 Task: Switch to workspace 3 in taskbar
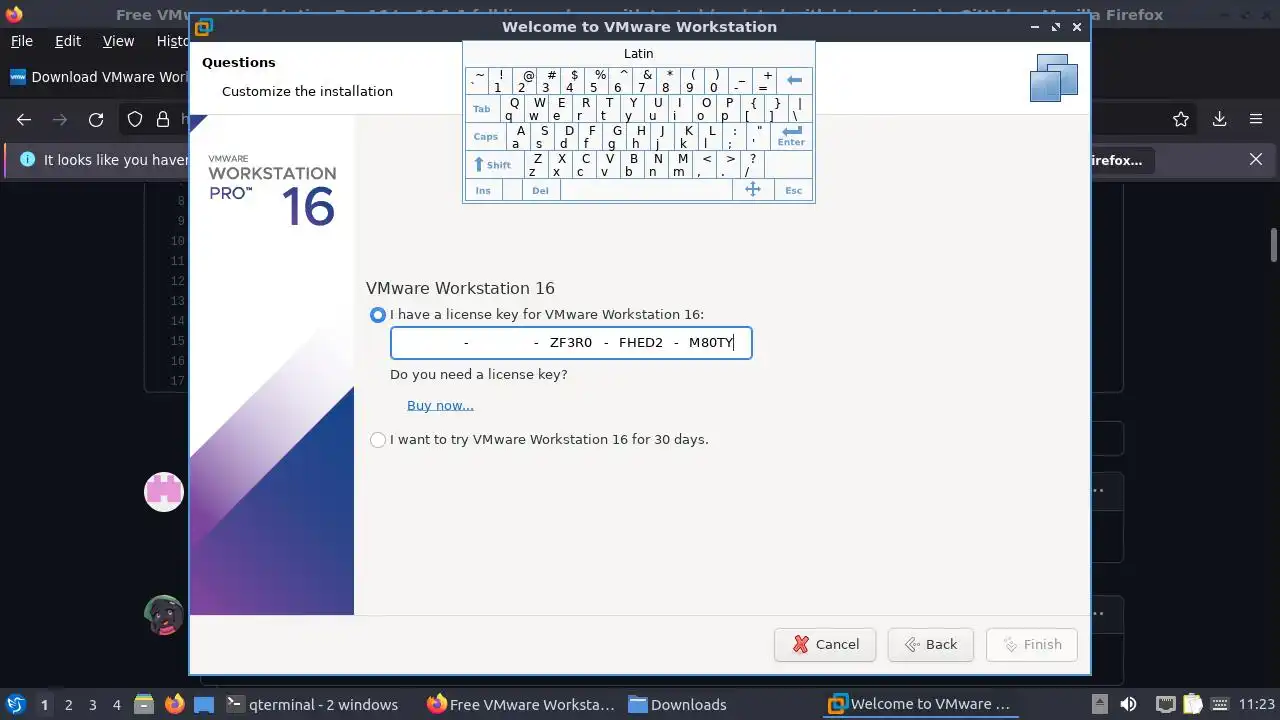[x=93, y=705]
